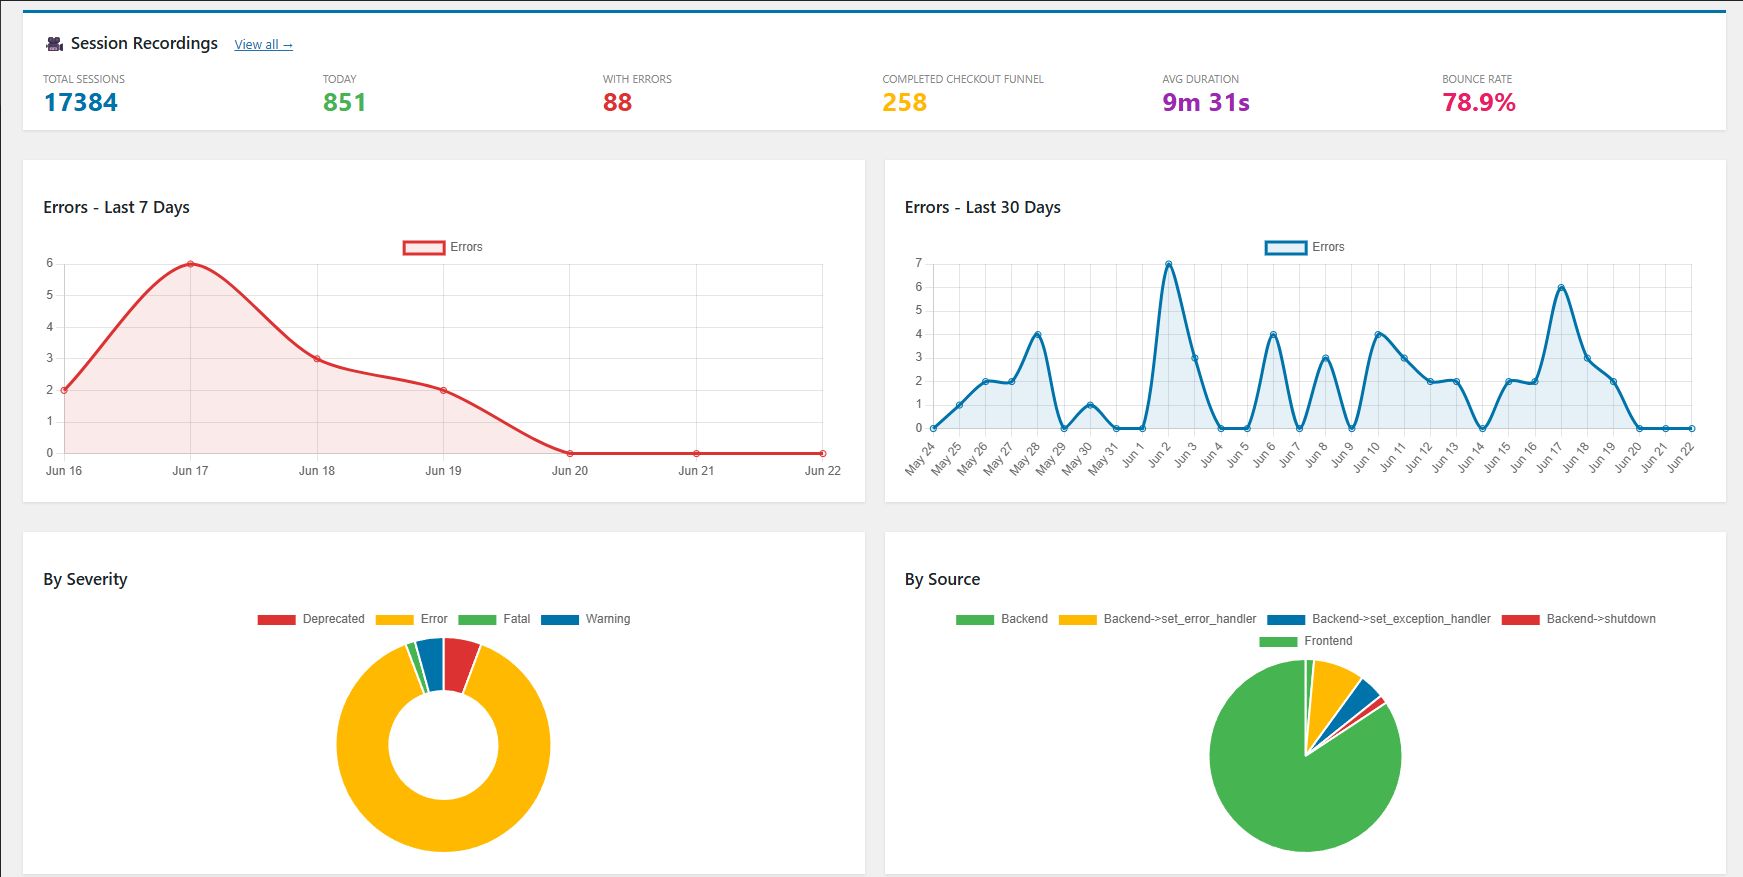Select the Jun 2 peak in 30 Days chart

(x=1168, y=264)
